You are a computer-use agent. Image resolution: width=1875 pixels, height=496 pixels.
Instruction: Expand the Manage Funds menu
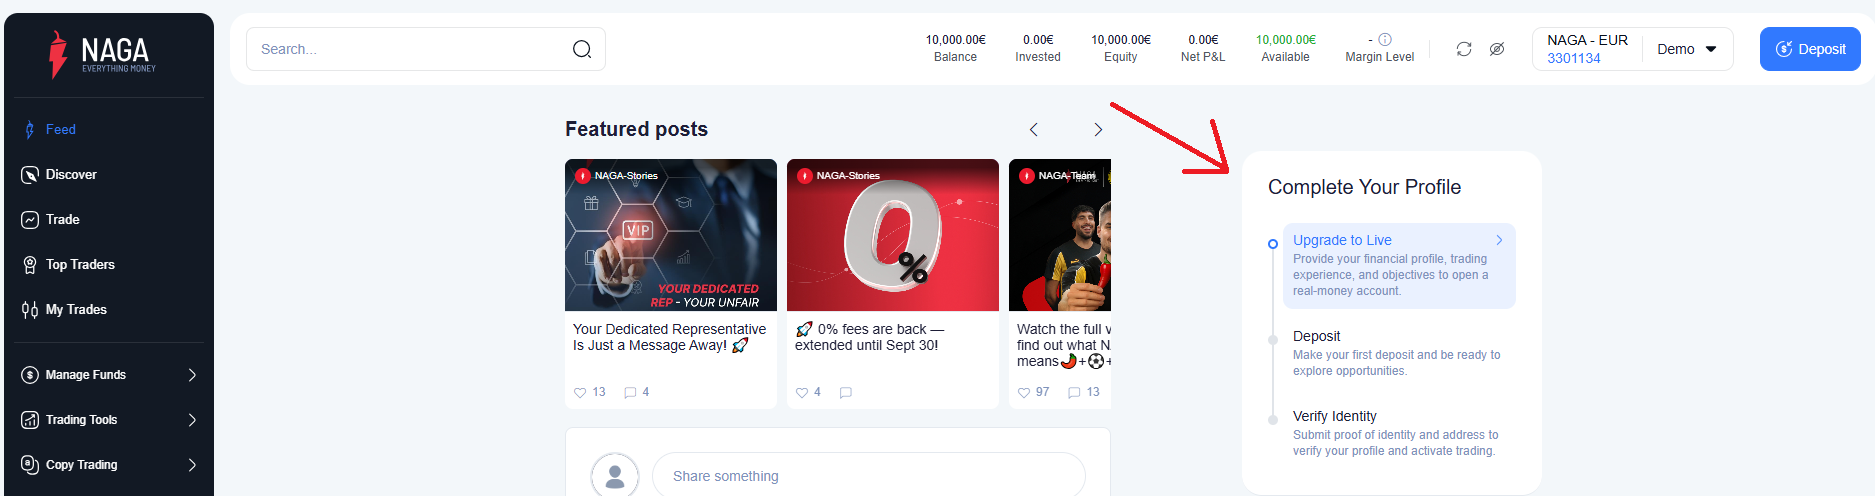[109, 375]
